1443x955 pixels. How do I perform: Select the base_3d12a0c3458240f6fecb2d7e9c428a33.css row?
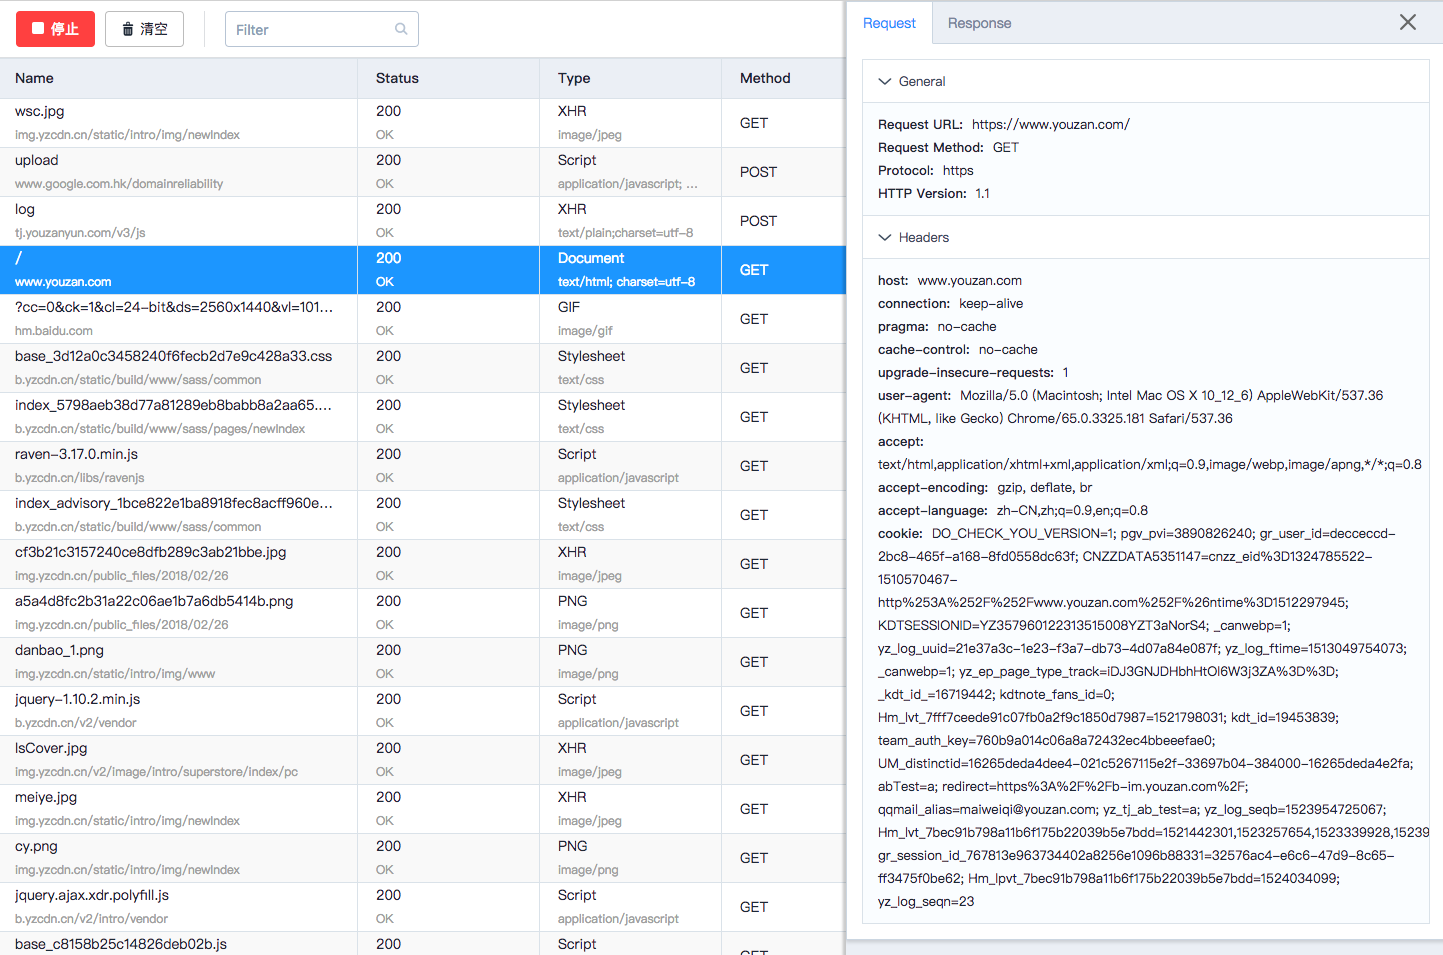422,368
